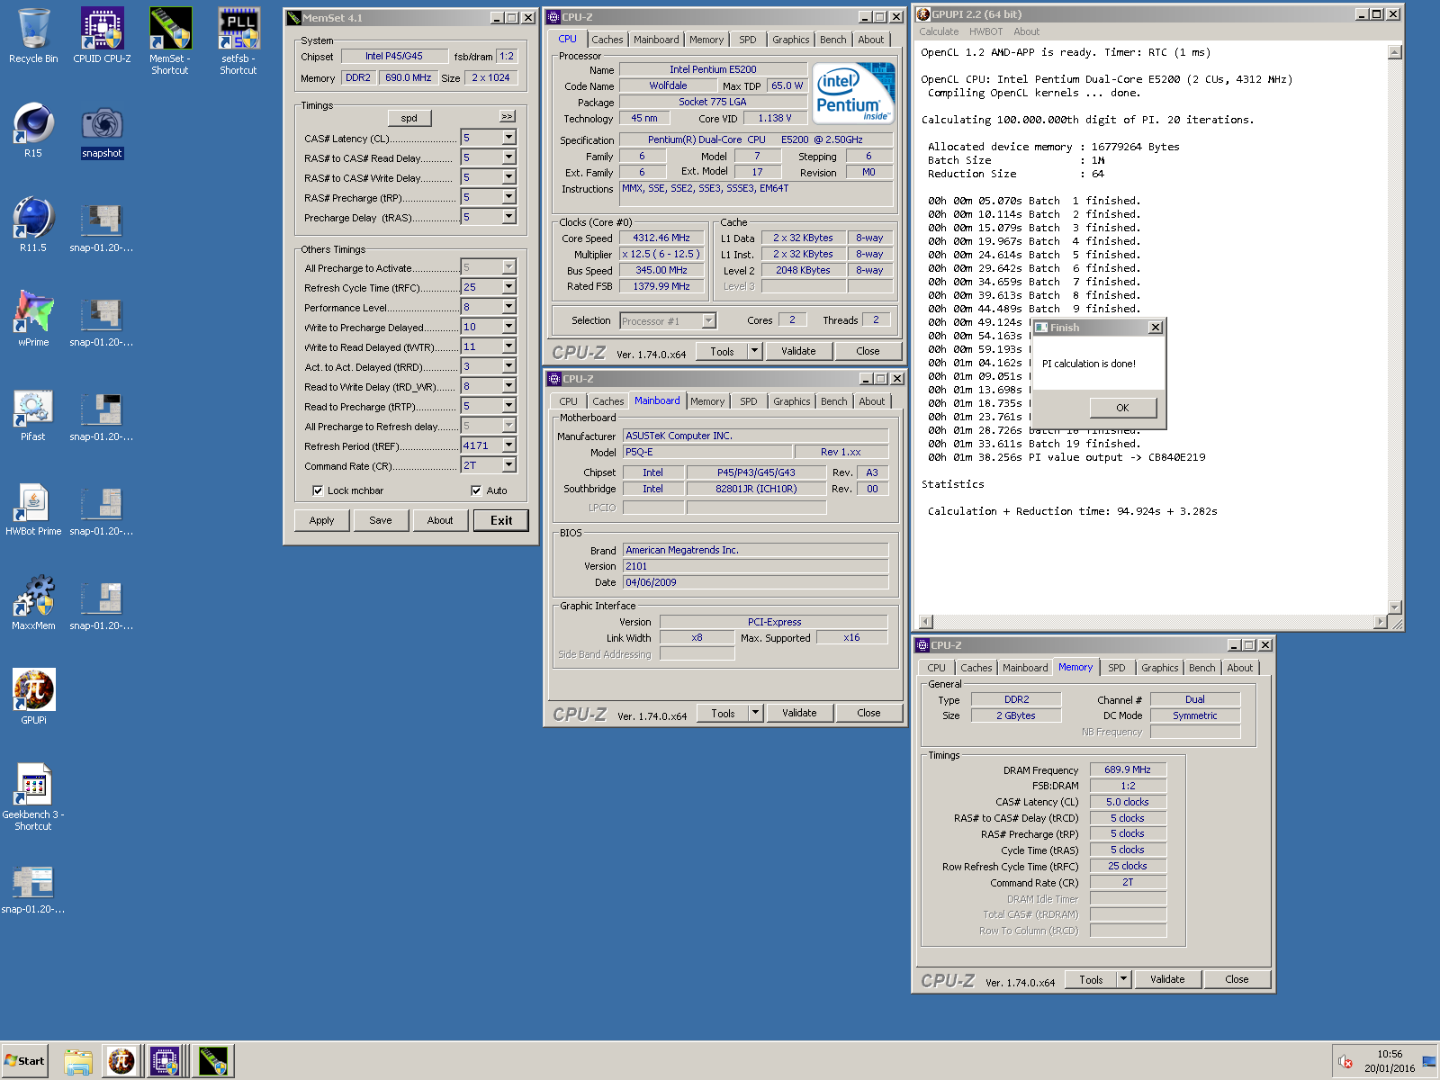
Task: Open SPD tab in top CPU-Z window
Action: (748, 40)
